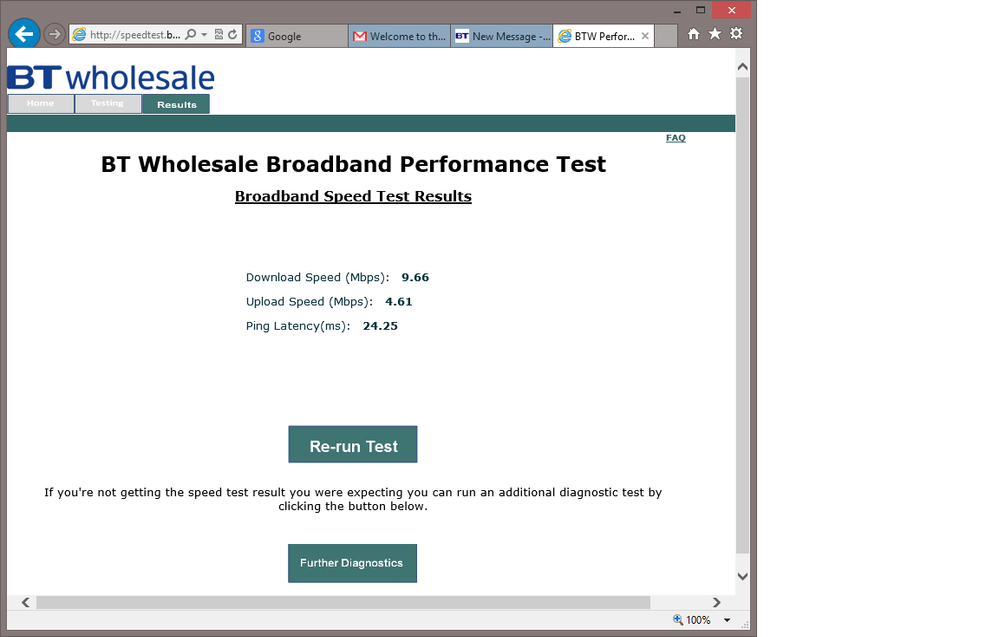
Task: Click the 'Ping Latency(ms):' label
Action: click(x=298, y=326)
